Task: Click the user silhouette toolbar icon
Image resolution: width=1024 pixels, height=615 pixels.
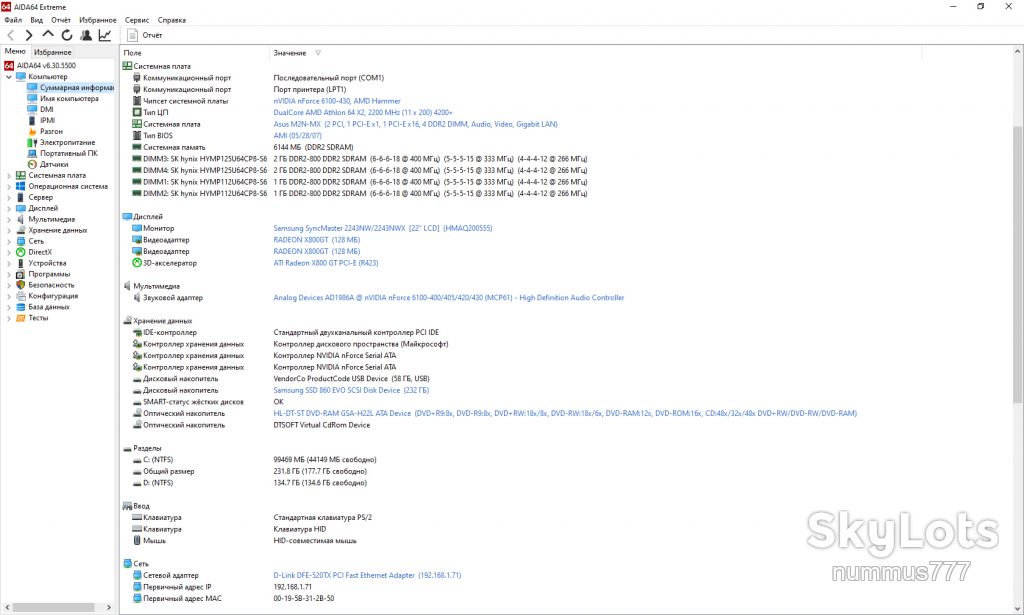Action: (x=86, y=35)
